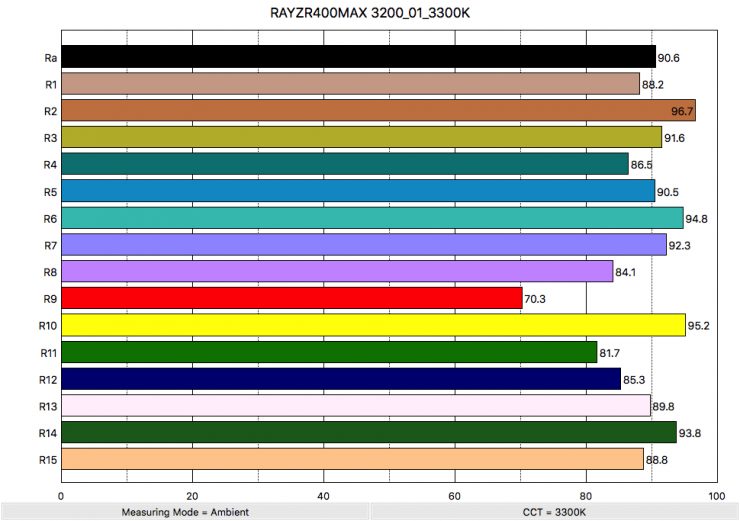
Task: Select the olive R3 bar
Action: pos(361,137)
